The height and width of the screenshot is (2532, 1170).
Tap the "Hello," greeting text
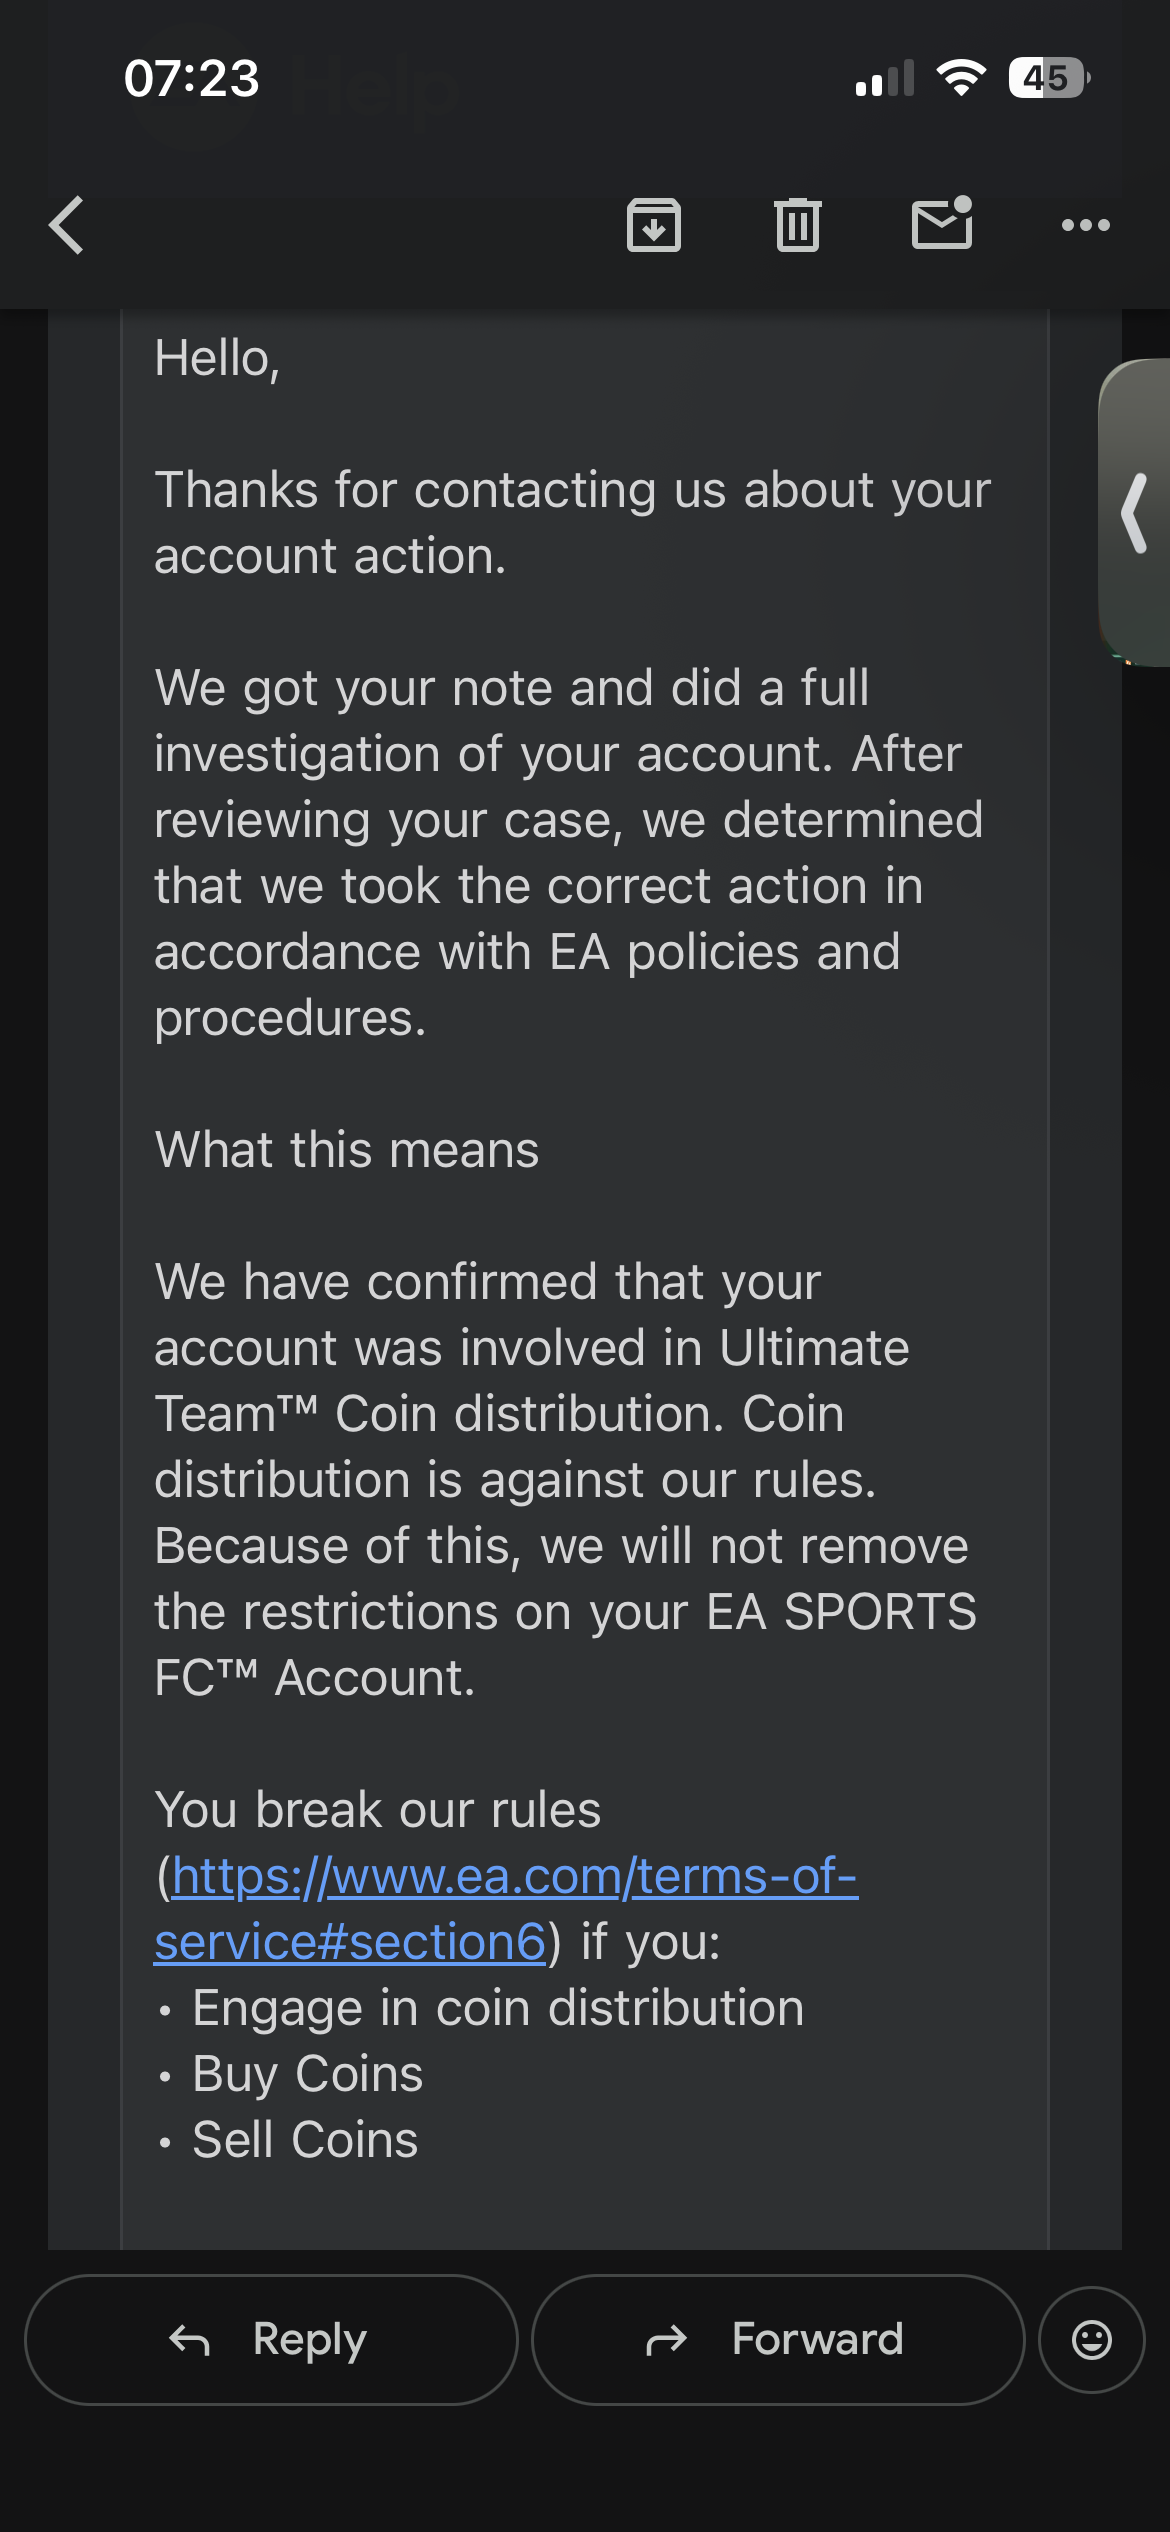point(217,358)
